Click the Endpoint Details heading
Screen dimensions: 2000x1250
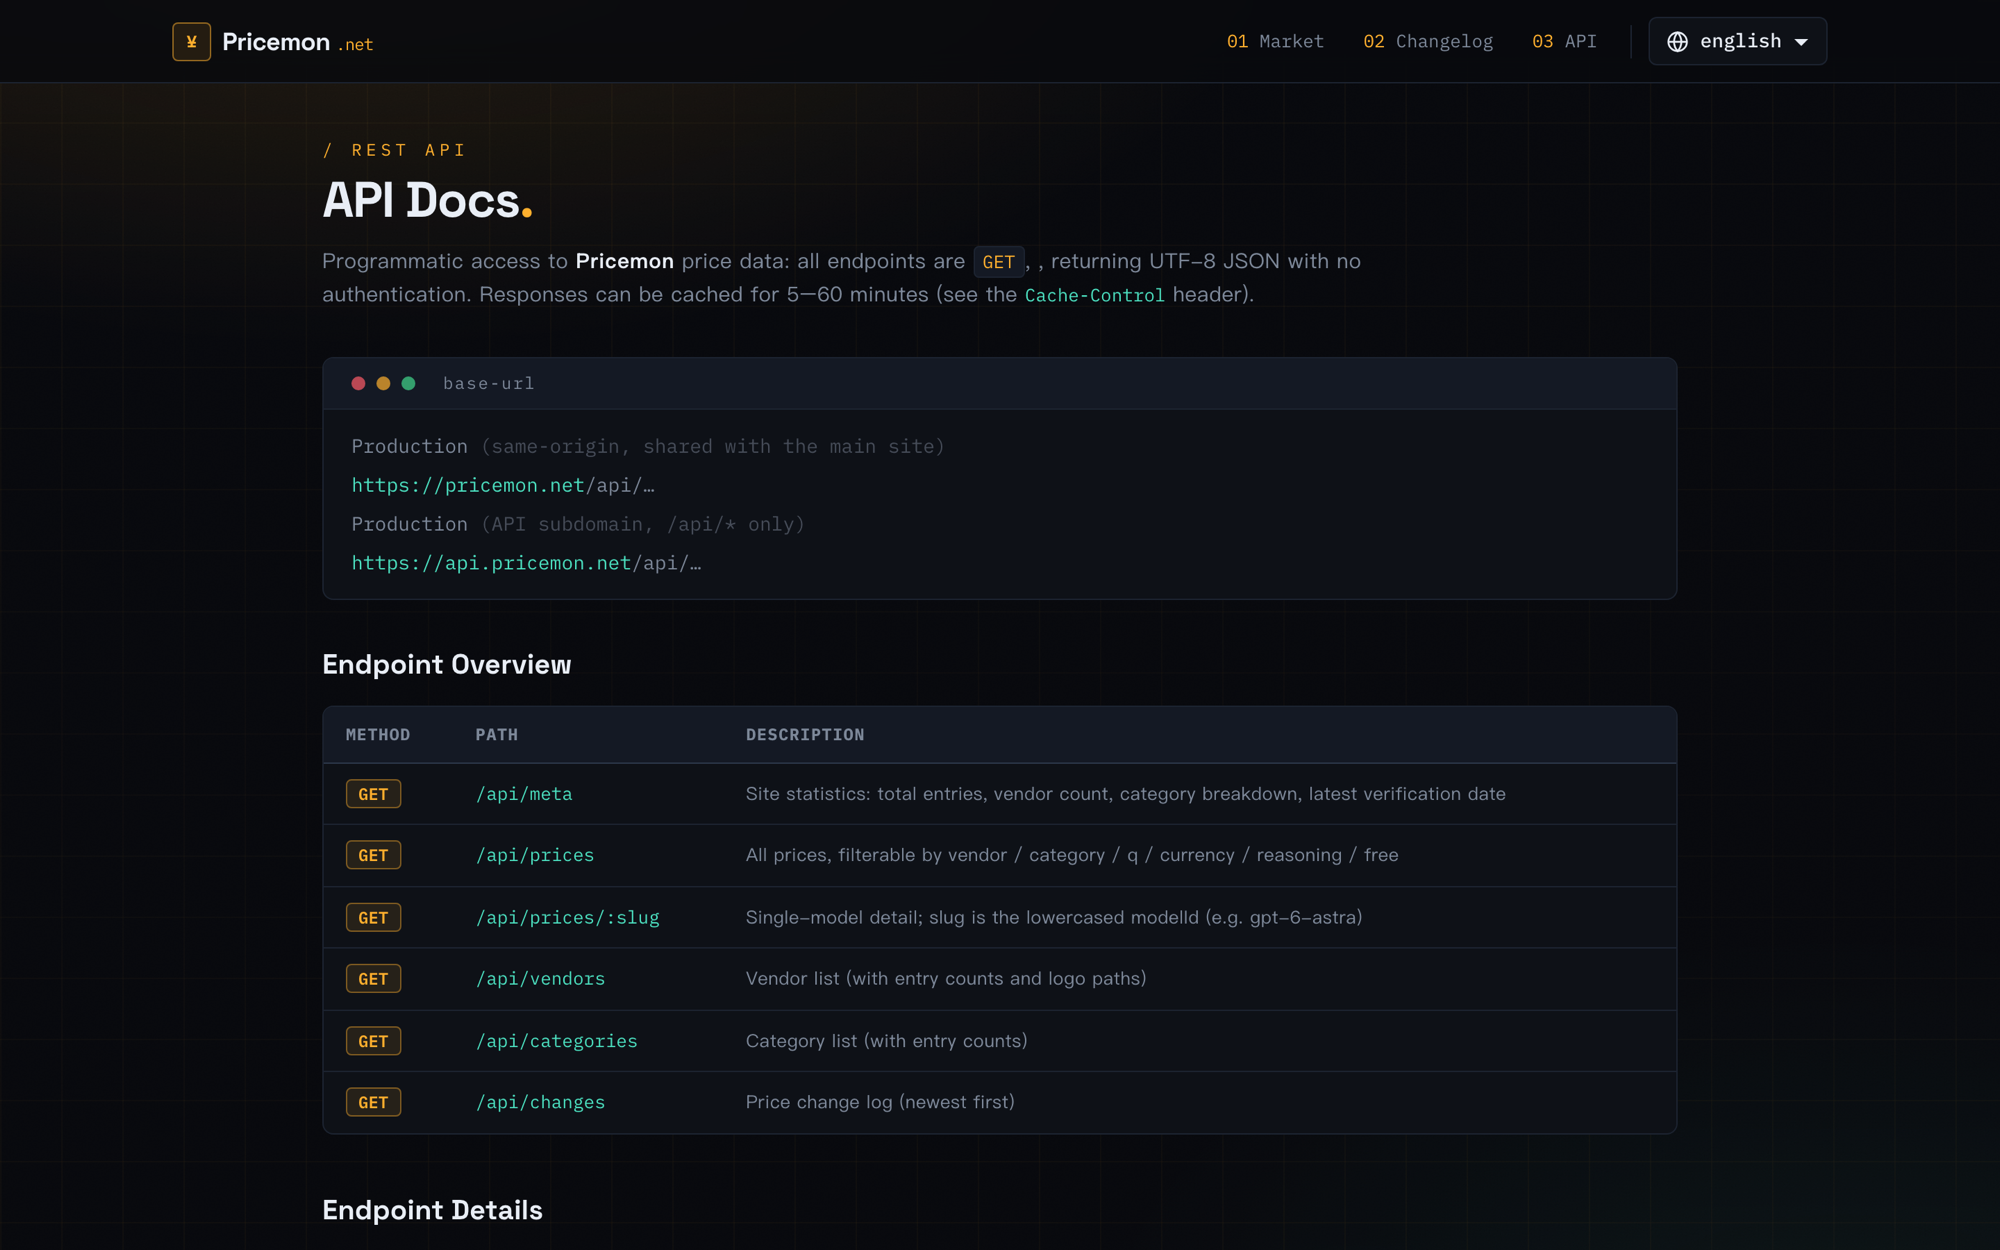click(432, 1210)
